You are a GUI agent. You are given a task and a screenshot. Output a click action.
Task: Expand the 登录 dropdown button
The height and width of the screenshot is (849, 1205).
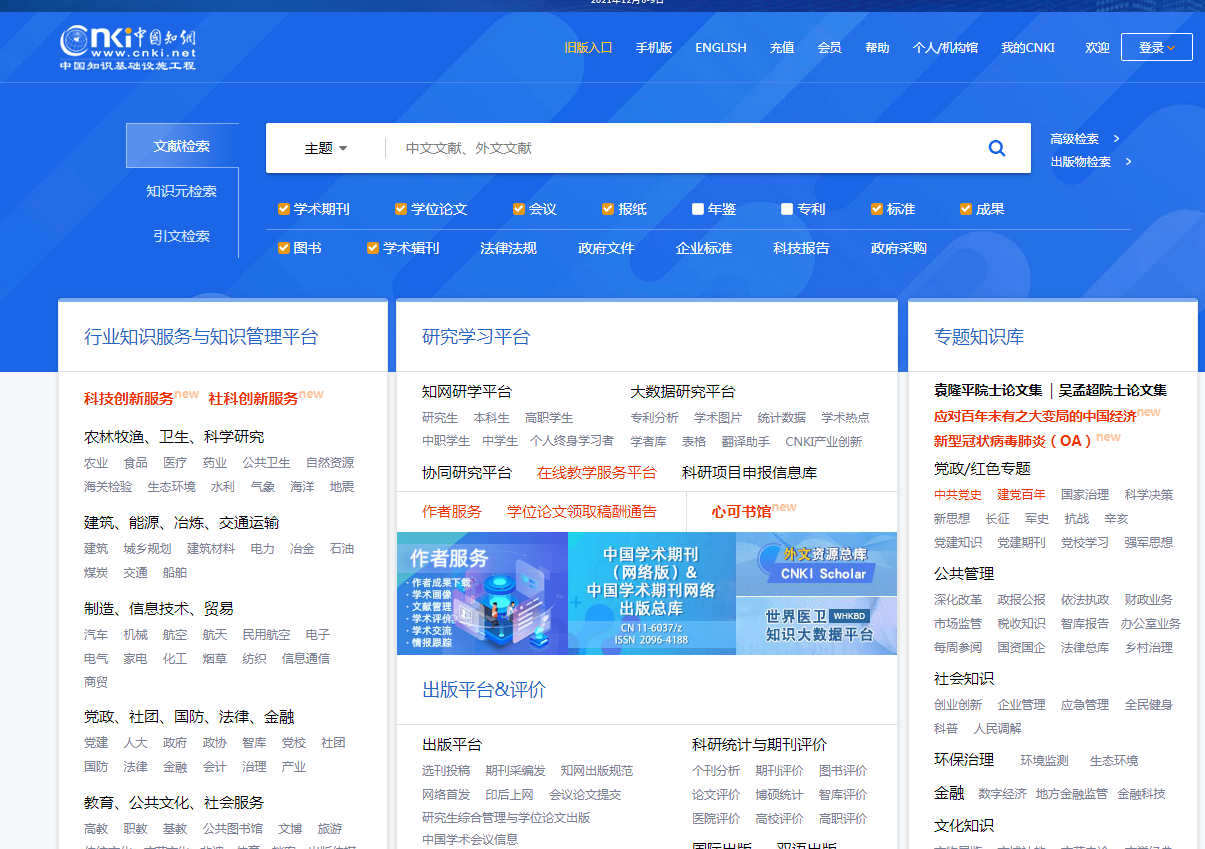pyautogui.click(x=1157, y=47)
